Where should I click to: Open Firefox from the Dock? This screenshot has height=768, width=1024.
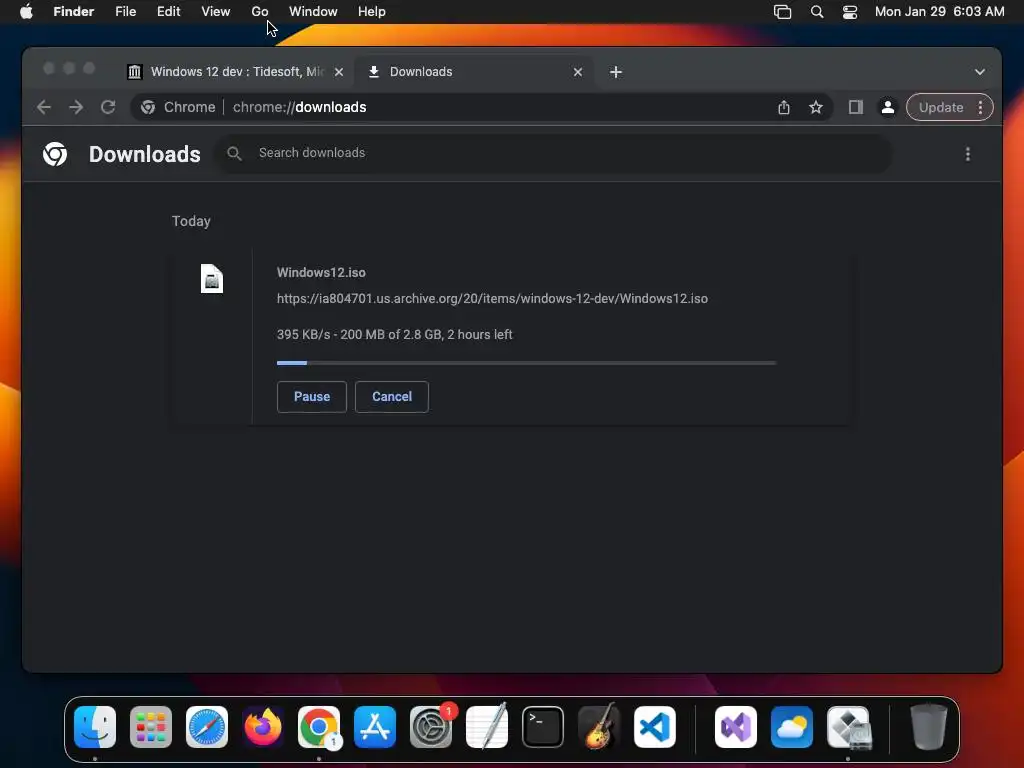tap(263, 726)
